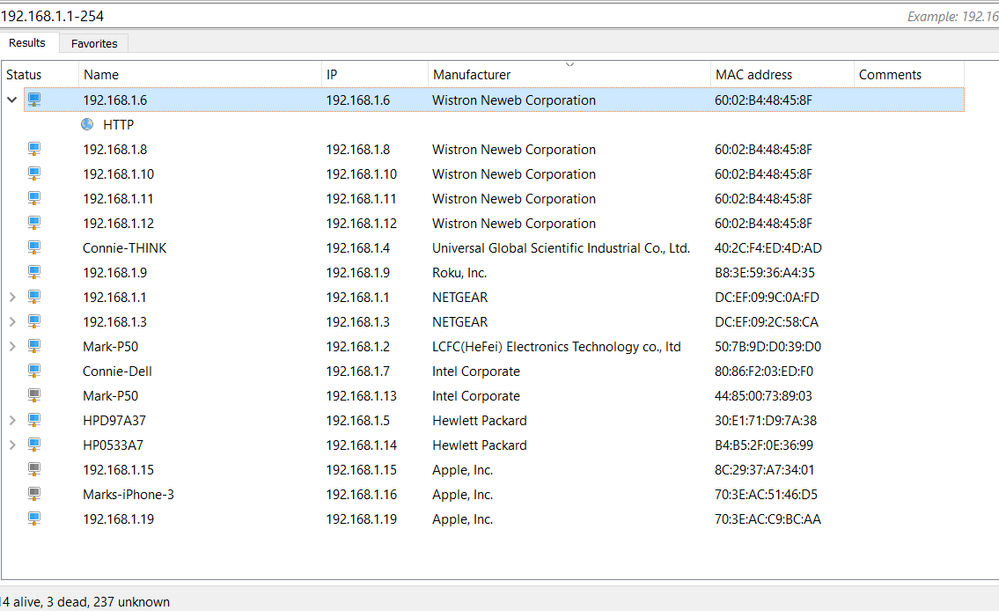The width and height of the screenshot is (999, 611).
Task: Select the Marks-iPhone-3 device icon
Action: 34,494
